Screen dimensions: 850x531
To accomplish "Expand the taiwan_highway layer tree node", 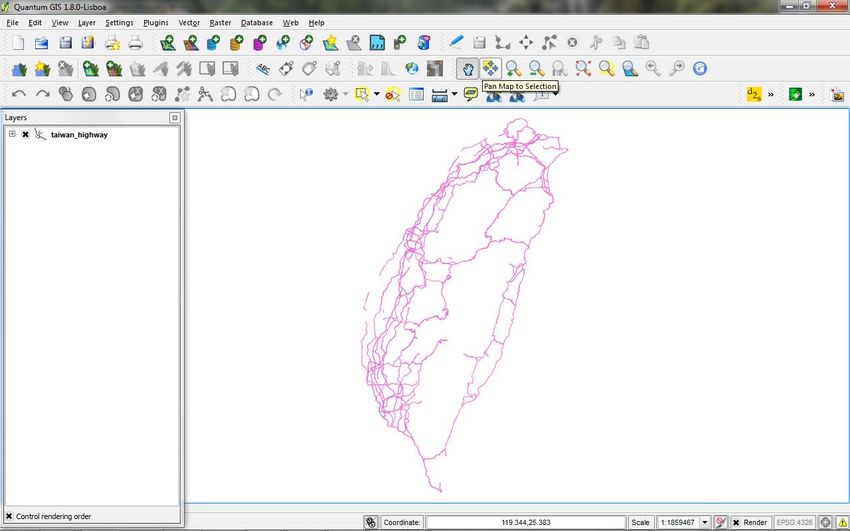I will [12, 134].
